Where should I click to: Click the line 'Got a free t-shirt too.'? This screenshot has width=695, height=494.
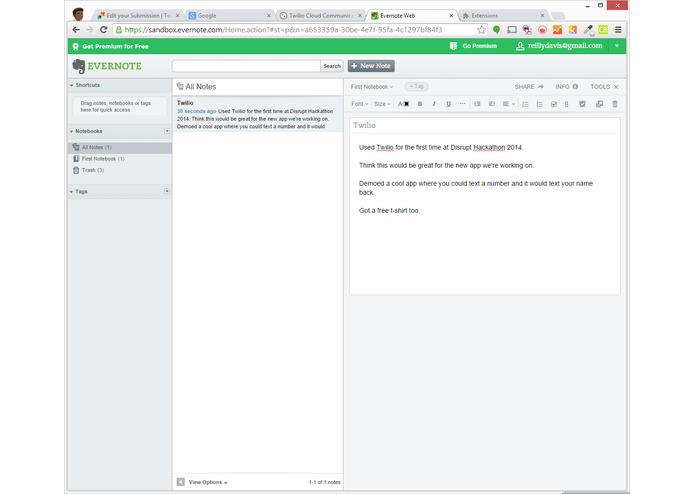(389, 210)
